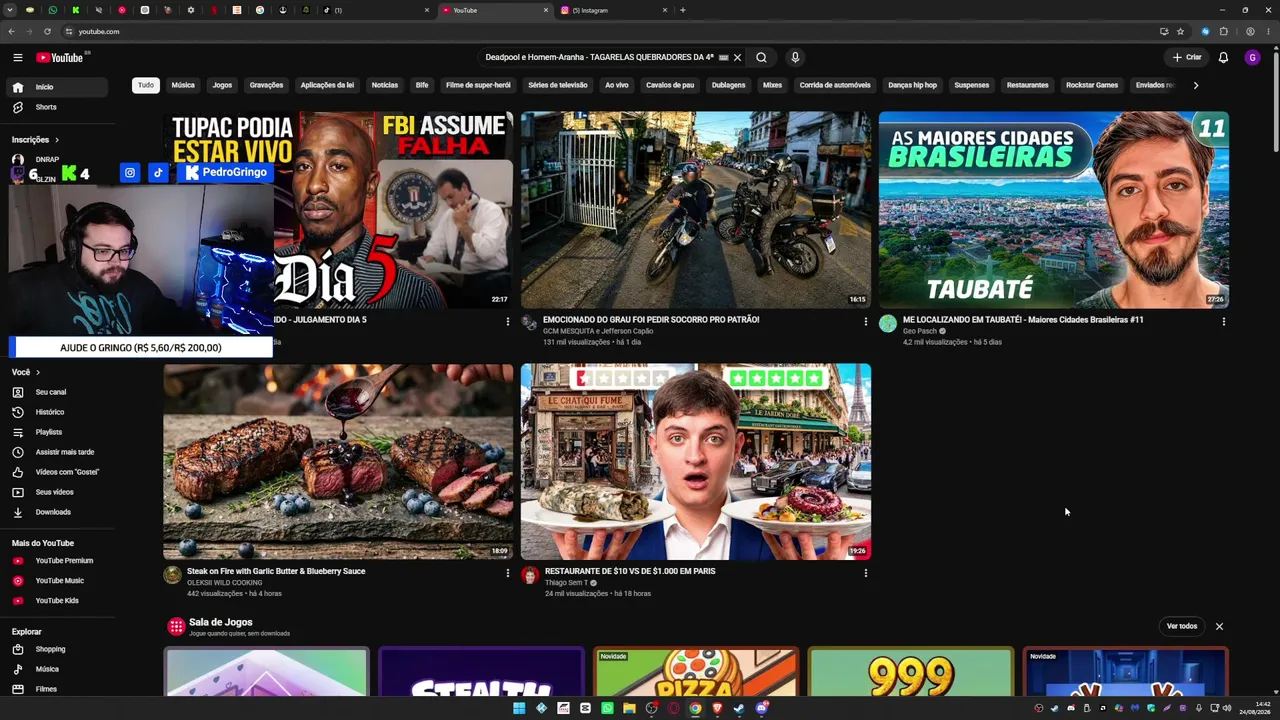The width and height of the screenshot is (1280, 720).
Task: Click the page vertical scrollbar
Action: [1275, 100]
